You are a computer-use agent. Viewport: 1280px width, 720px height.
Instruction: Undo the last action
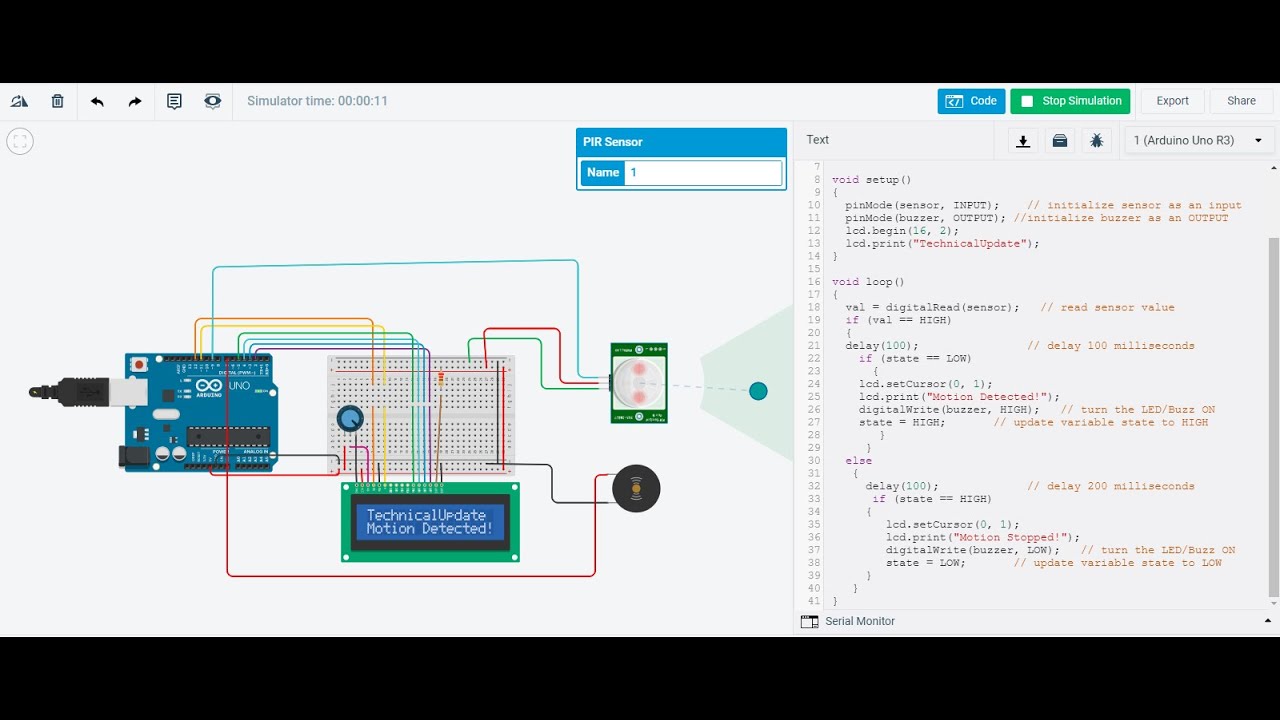(97, 101)
